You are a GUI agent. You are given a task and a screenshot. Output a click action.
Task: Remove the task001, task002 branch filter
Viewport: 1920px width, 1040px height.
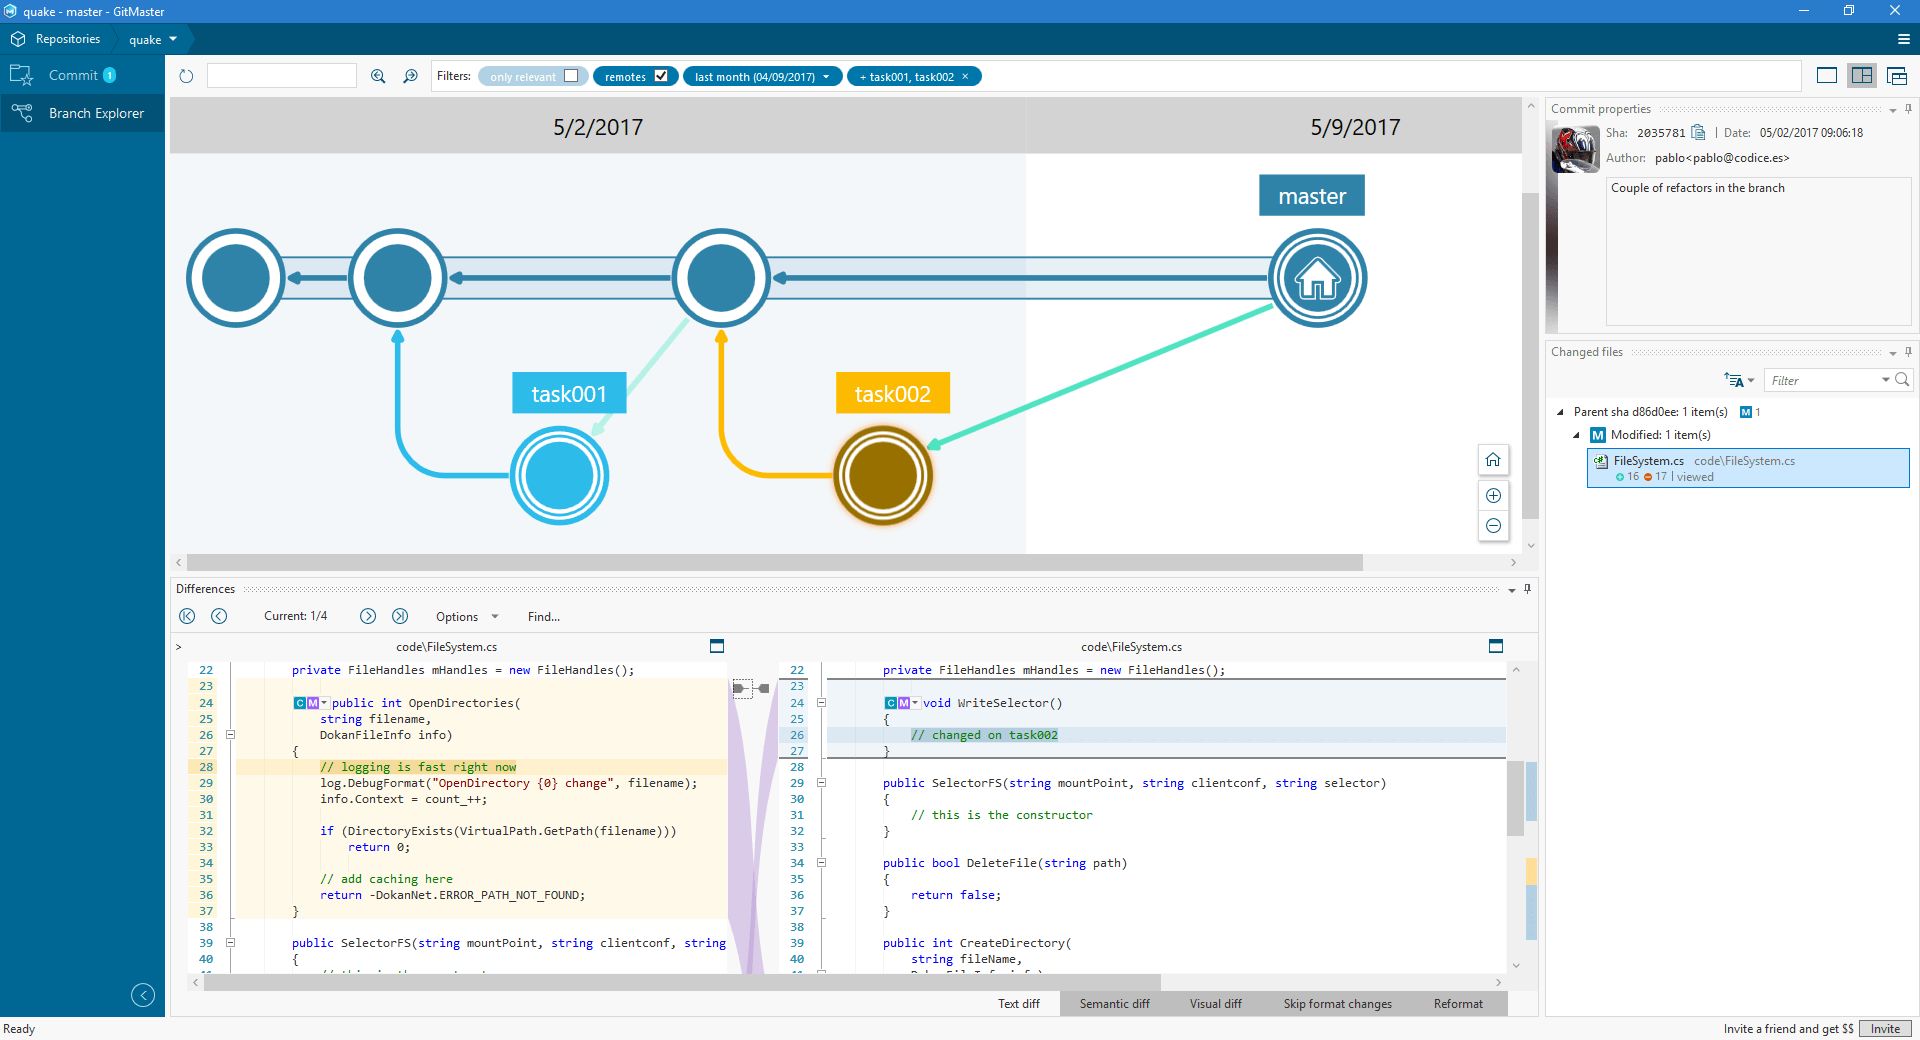click(x=965, y=77)
